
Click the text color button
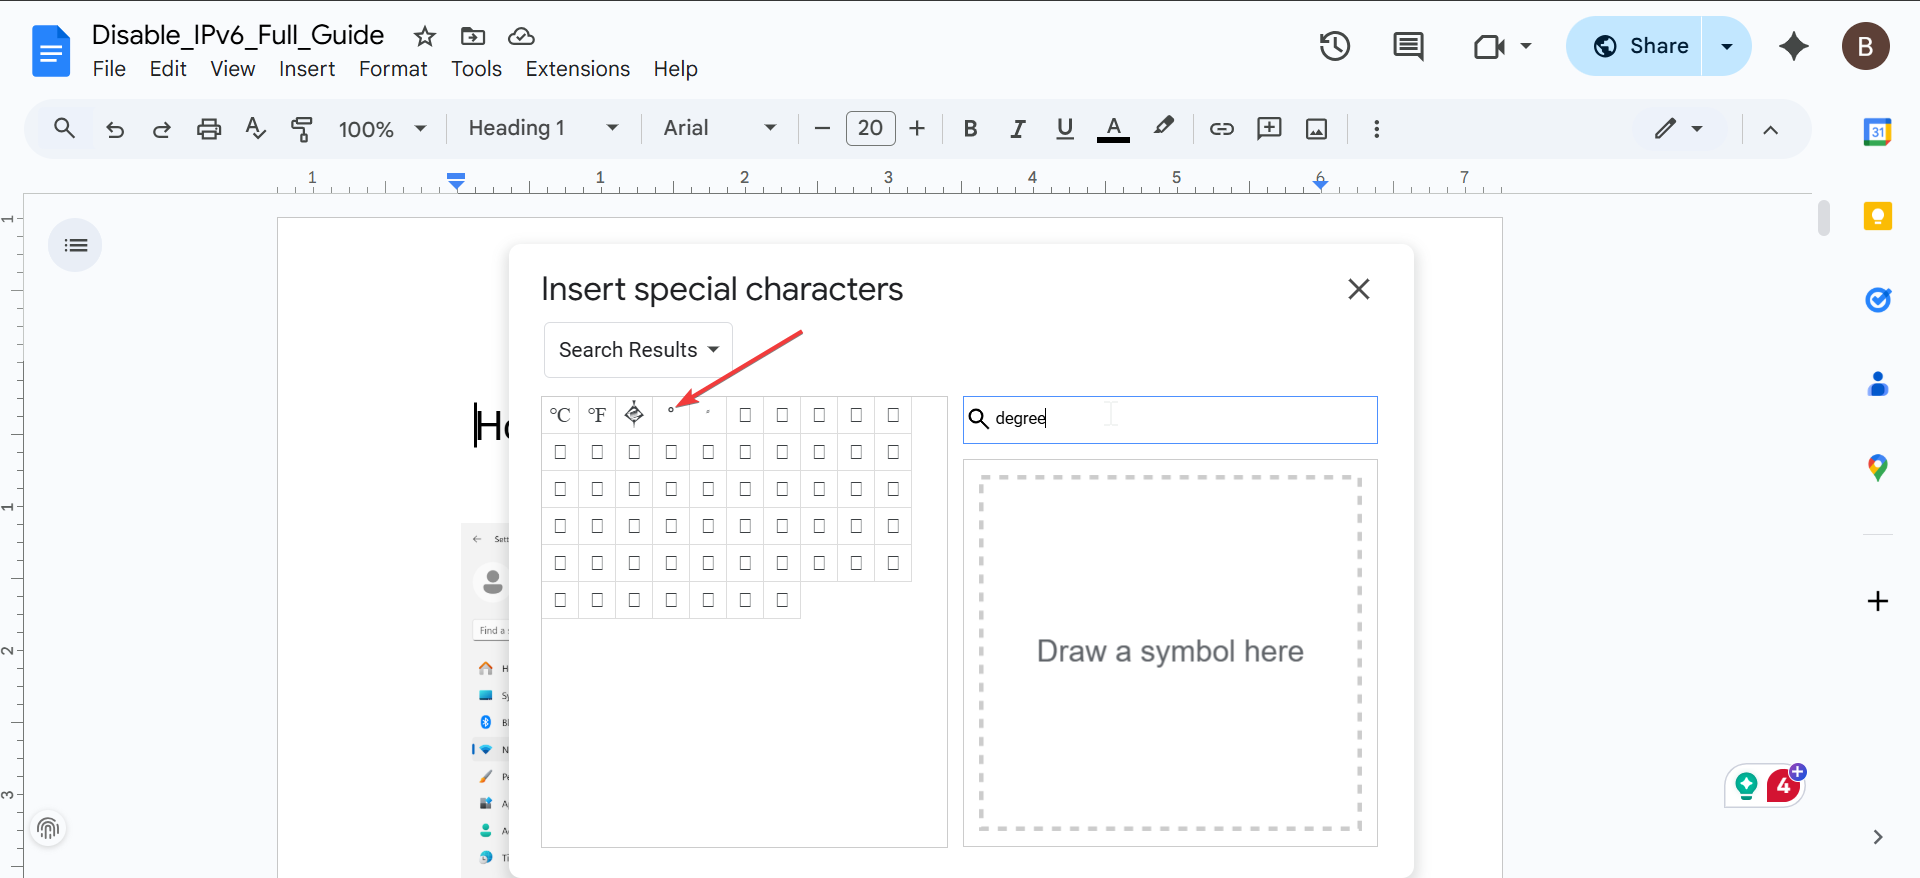(1113, 129)
